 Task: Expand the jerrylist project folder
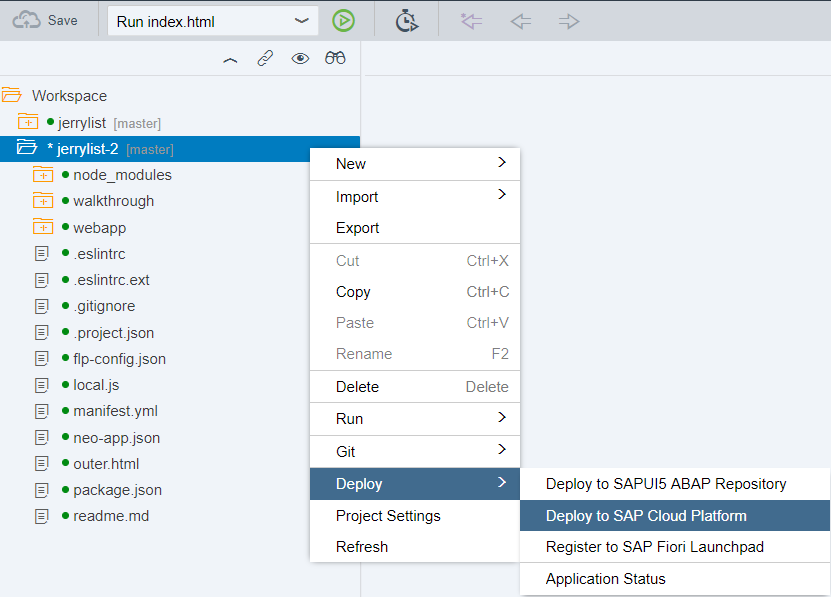28,122
